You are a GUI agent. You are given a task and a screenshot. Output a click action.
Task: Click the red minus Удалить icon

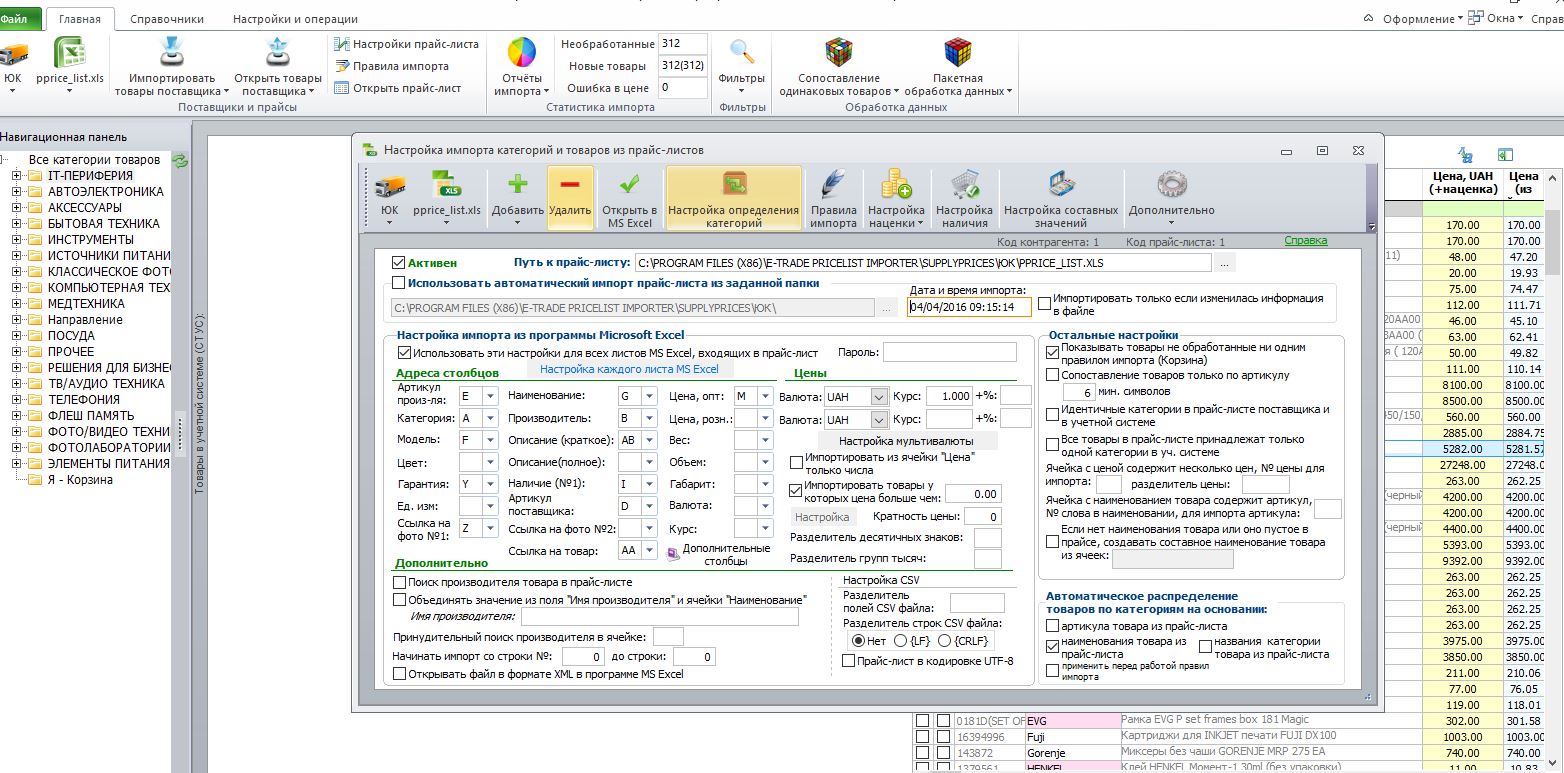570,185
